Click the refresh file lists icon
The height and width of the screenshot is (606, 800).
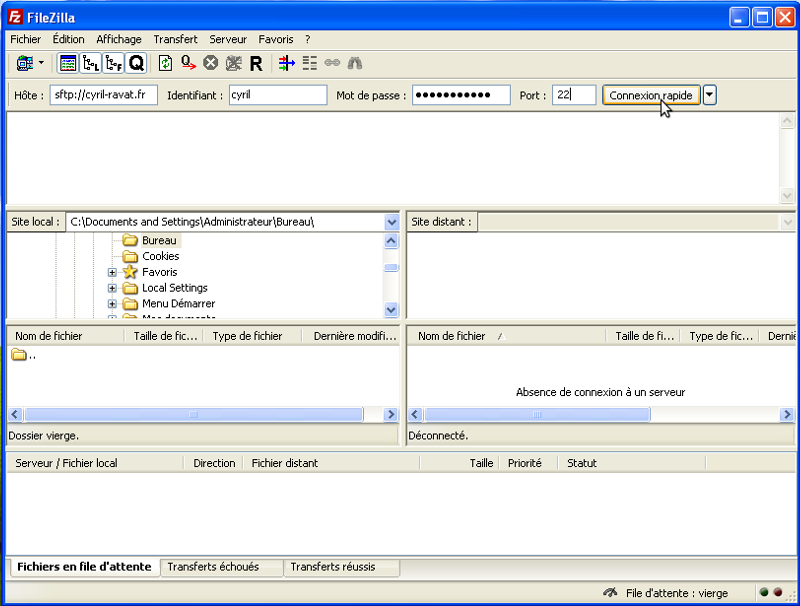click(166, 63)
